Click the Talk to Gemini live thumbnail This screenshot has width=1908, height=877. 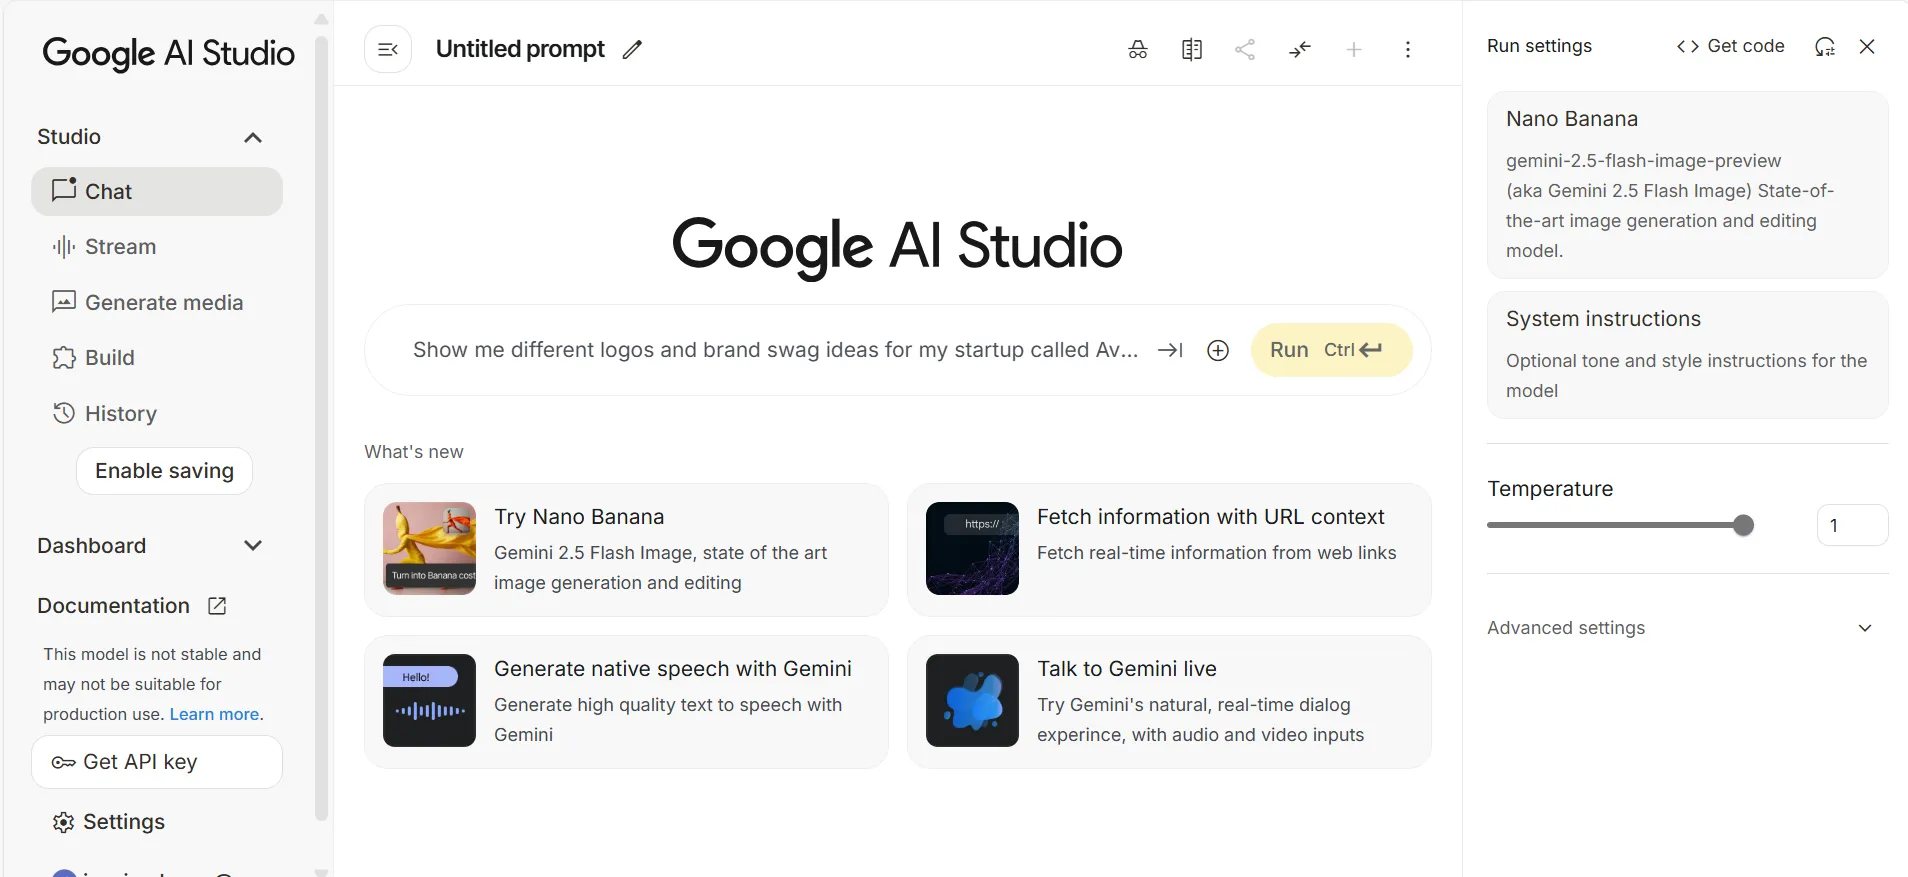(x=972, y=700)
